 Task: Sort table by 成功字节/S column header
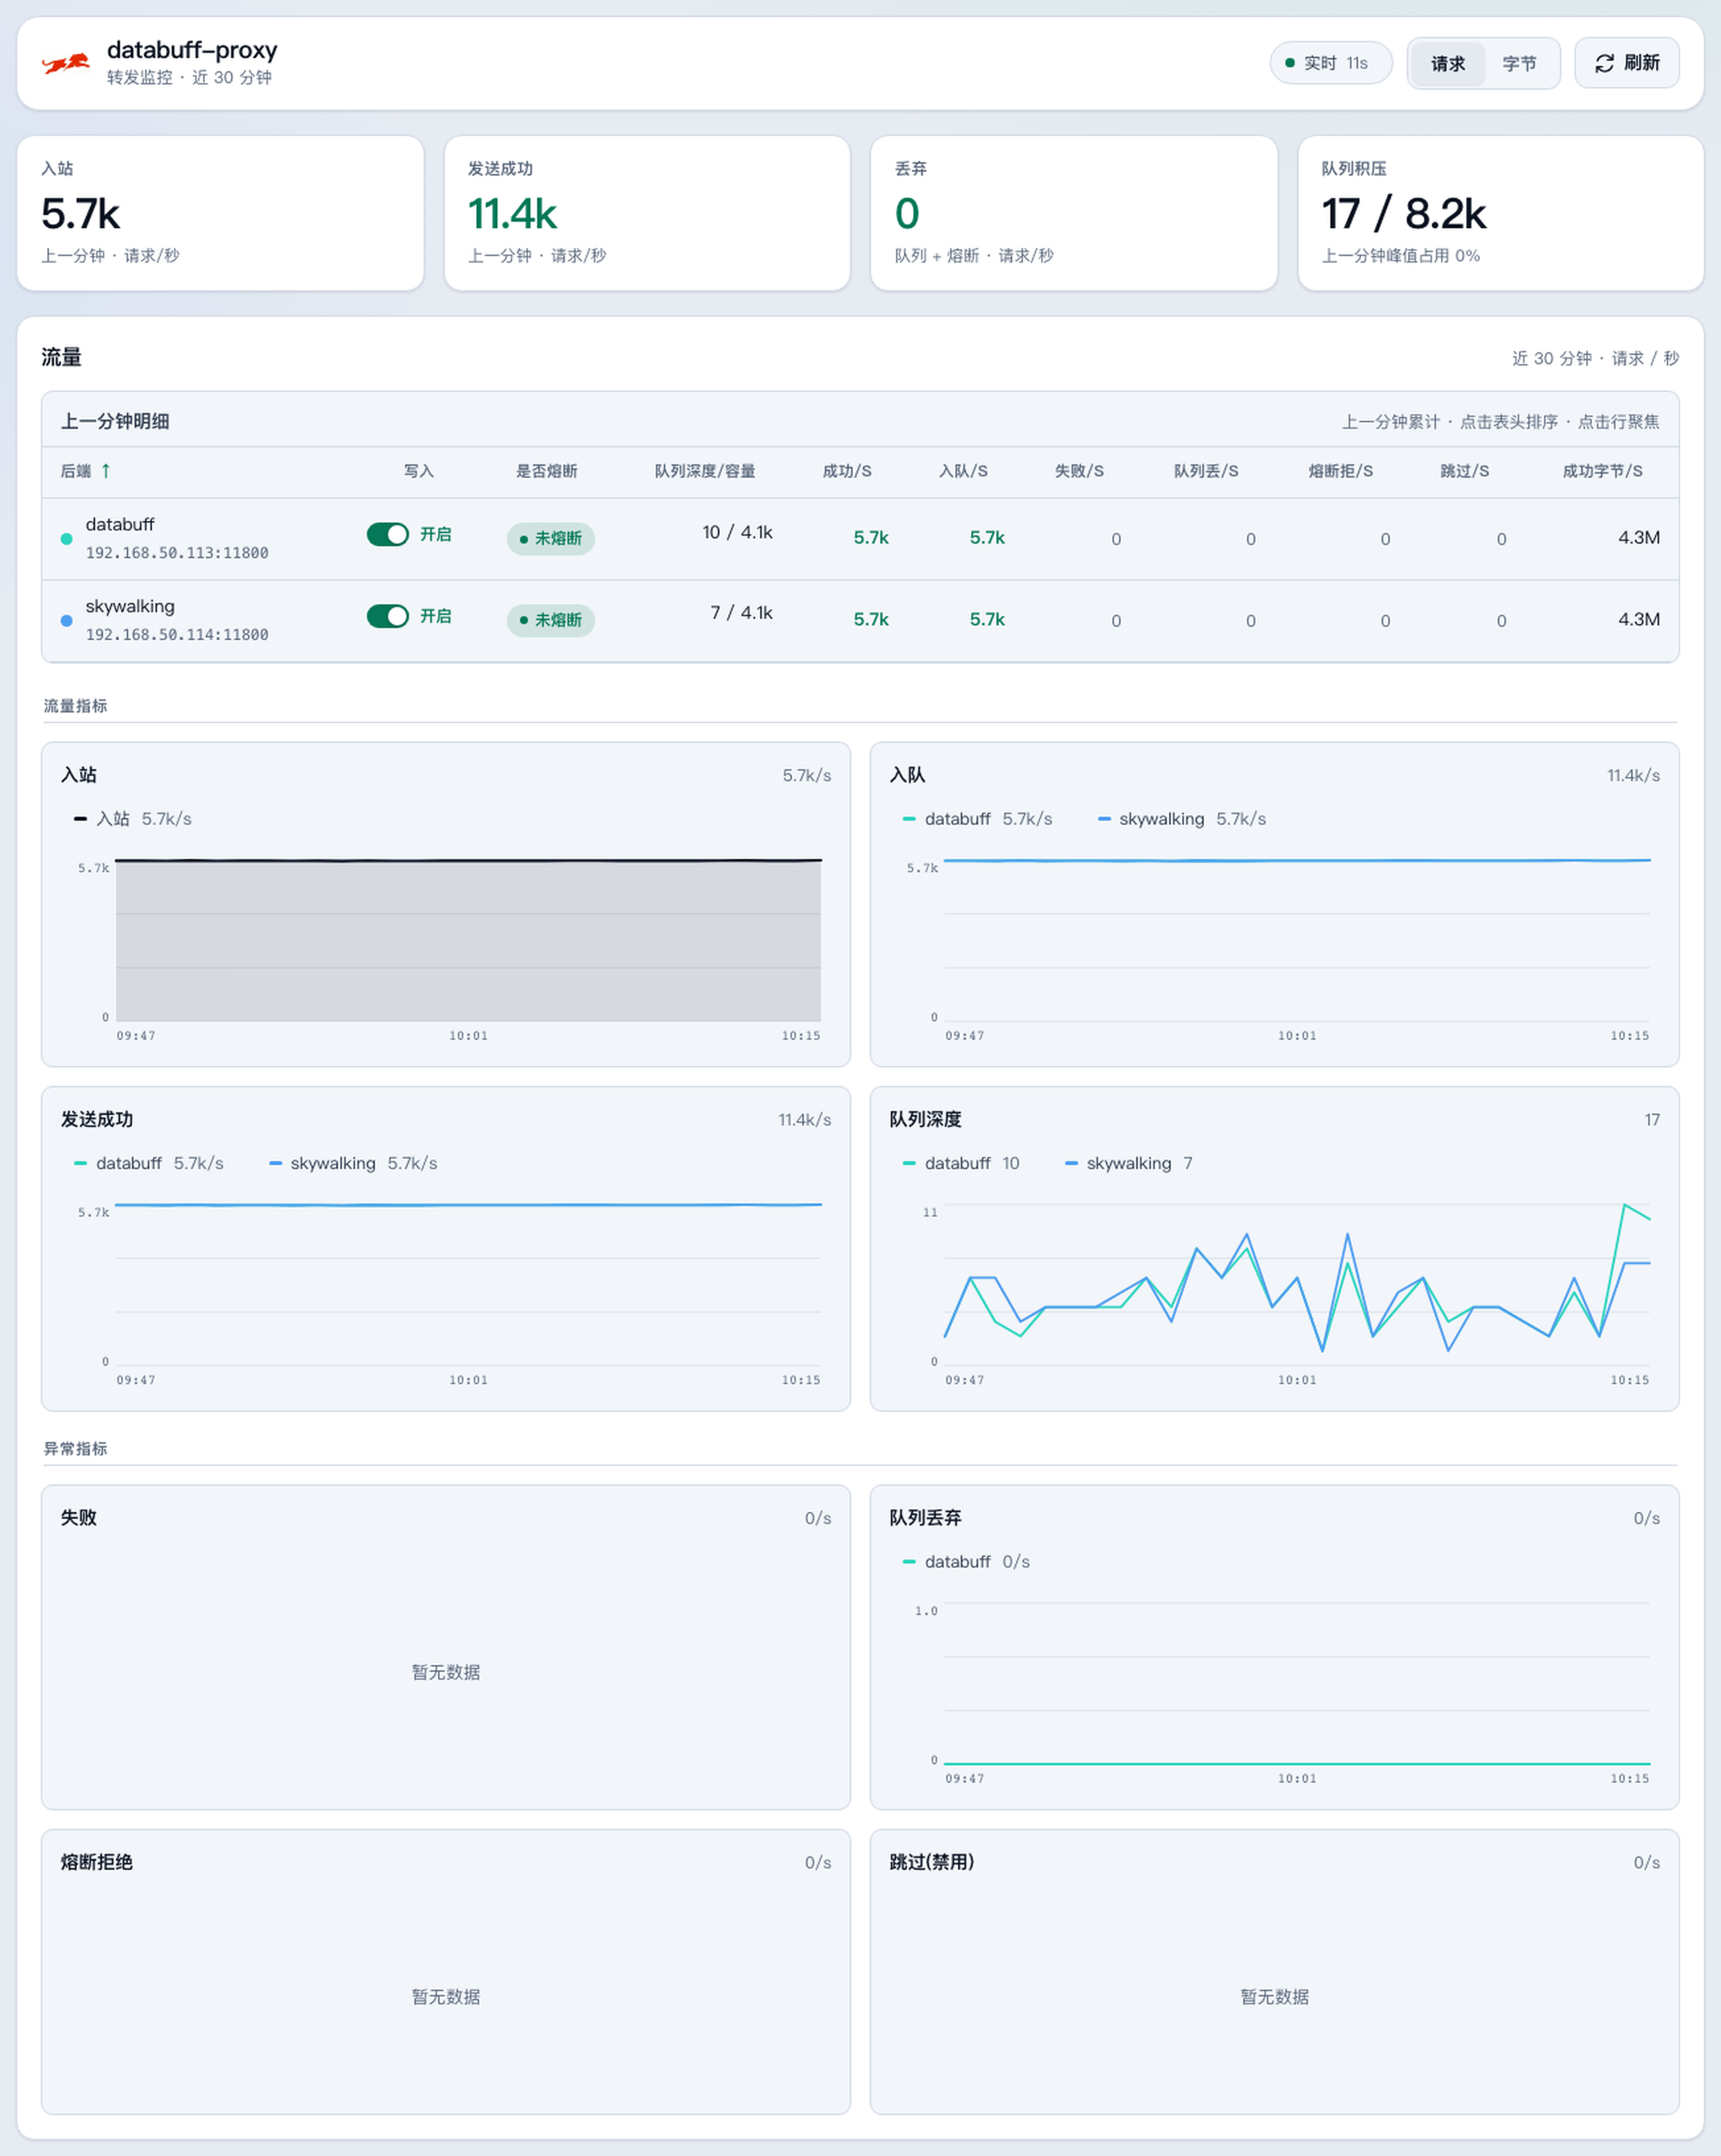[x=1602, y=471]
